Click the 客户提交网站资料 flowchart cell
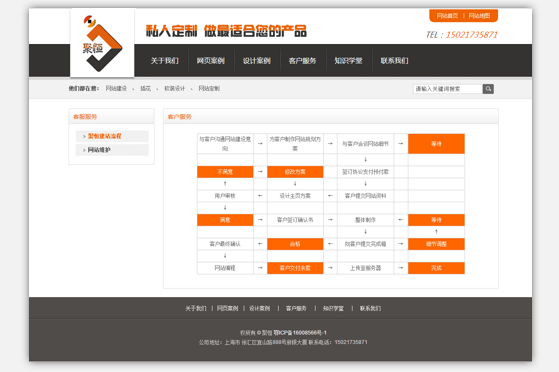 365,196
